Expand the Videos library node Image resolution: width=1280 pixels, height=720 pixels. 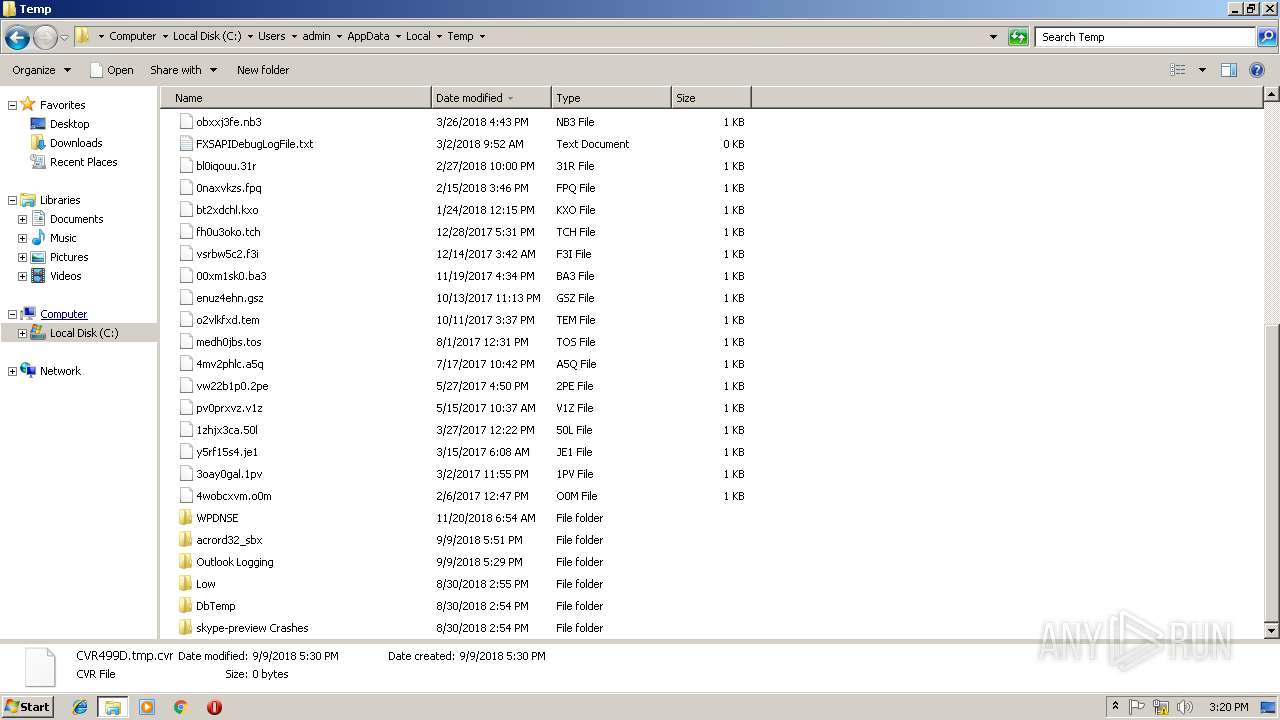22,276
